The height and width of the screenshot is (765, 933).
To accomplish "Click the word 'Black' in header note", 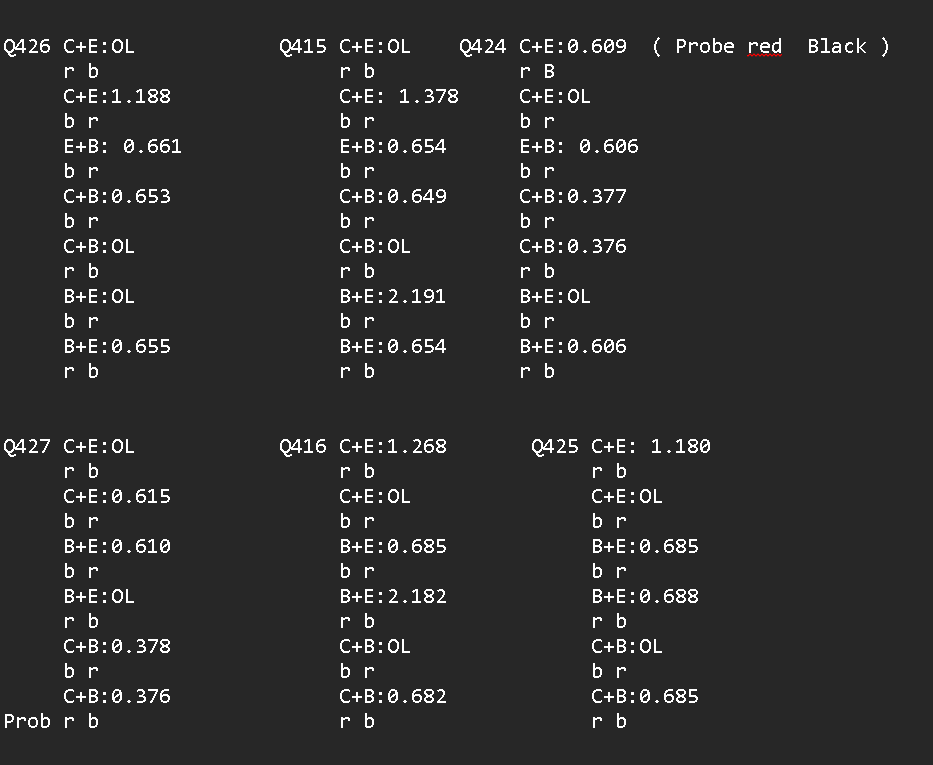I will (837, 46).
